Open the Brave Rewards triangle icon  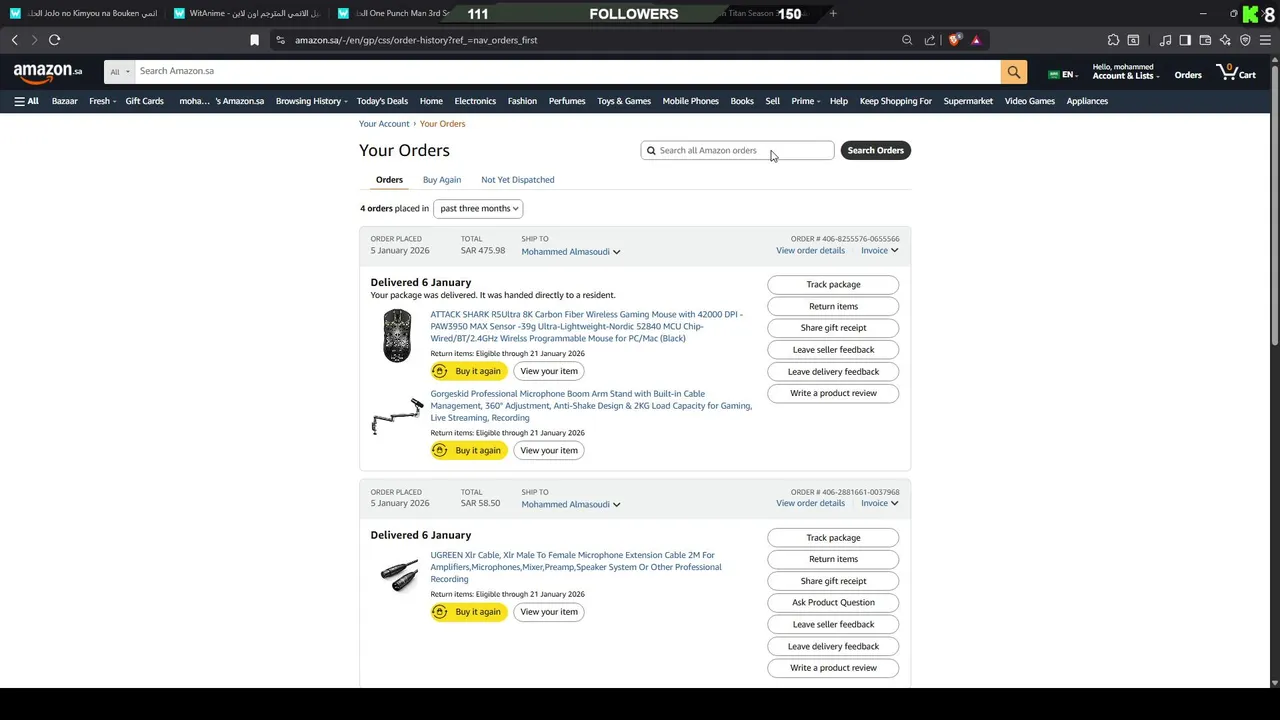pos(976,40)
